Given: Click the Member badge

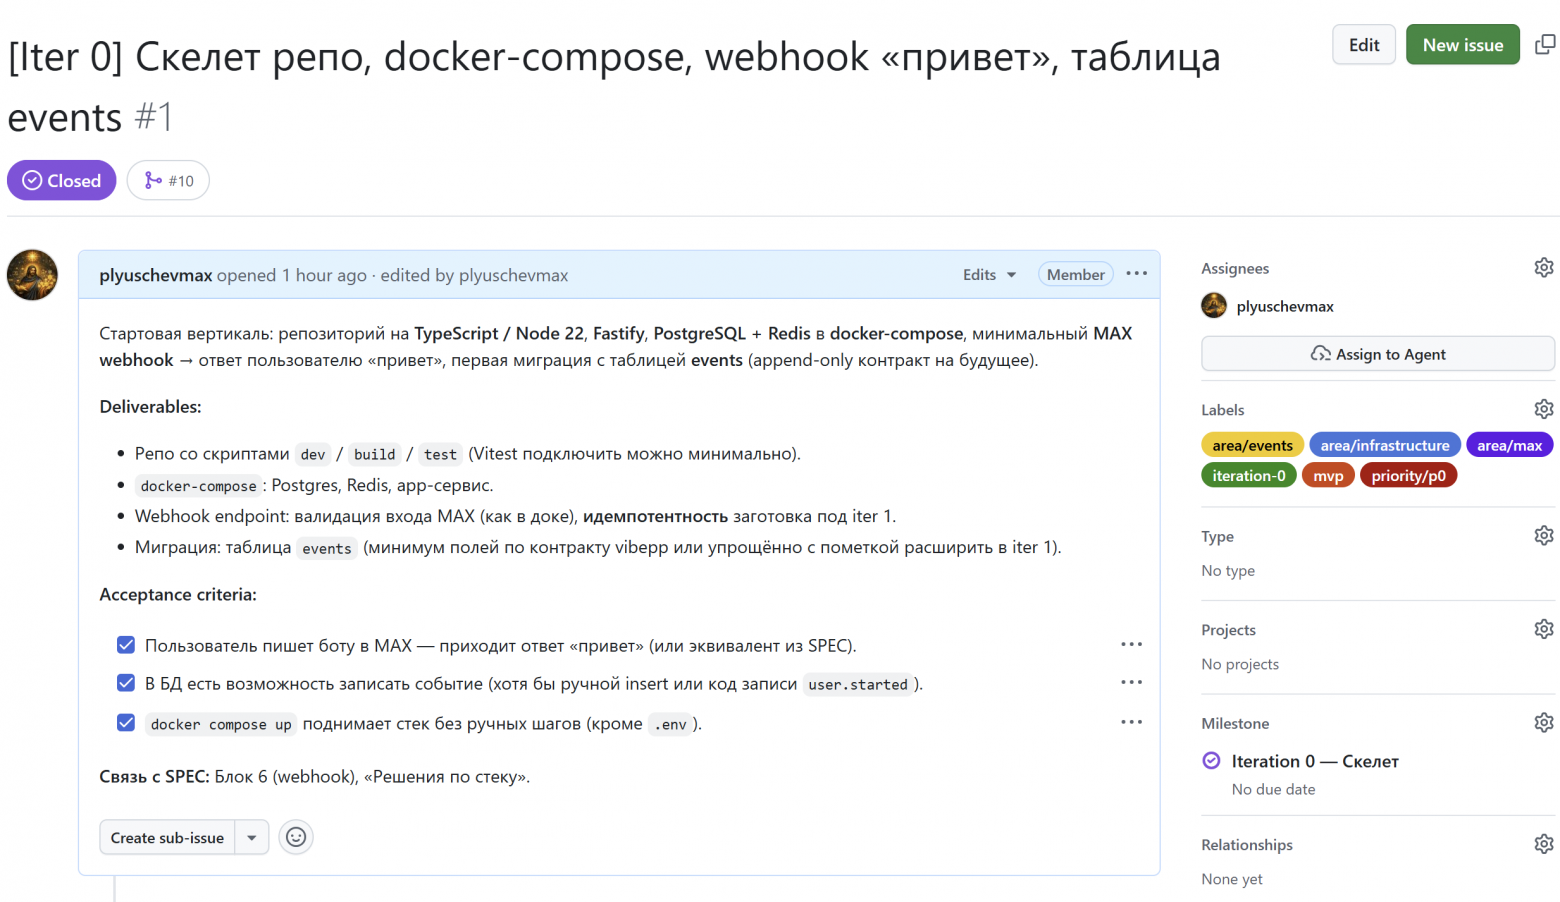Looking at the screenshot, I should coord(1075,274).
